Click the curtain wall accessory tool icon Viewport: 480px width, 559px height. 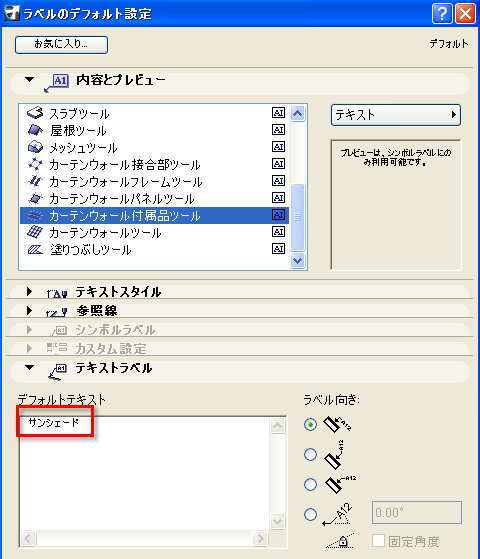pos(35,215)
